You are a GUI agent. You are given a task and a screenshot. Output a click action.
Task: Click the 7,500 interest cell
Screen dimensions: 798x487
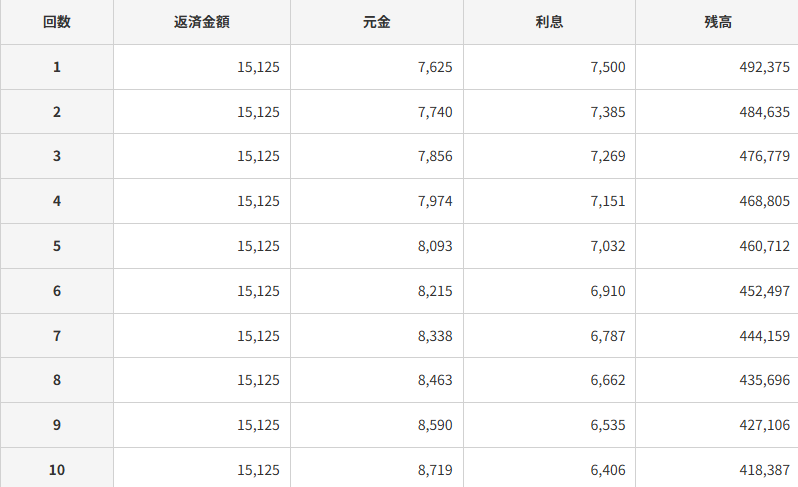pyautogui.click(x=549, y=67)
